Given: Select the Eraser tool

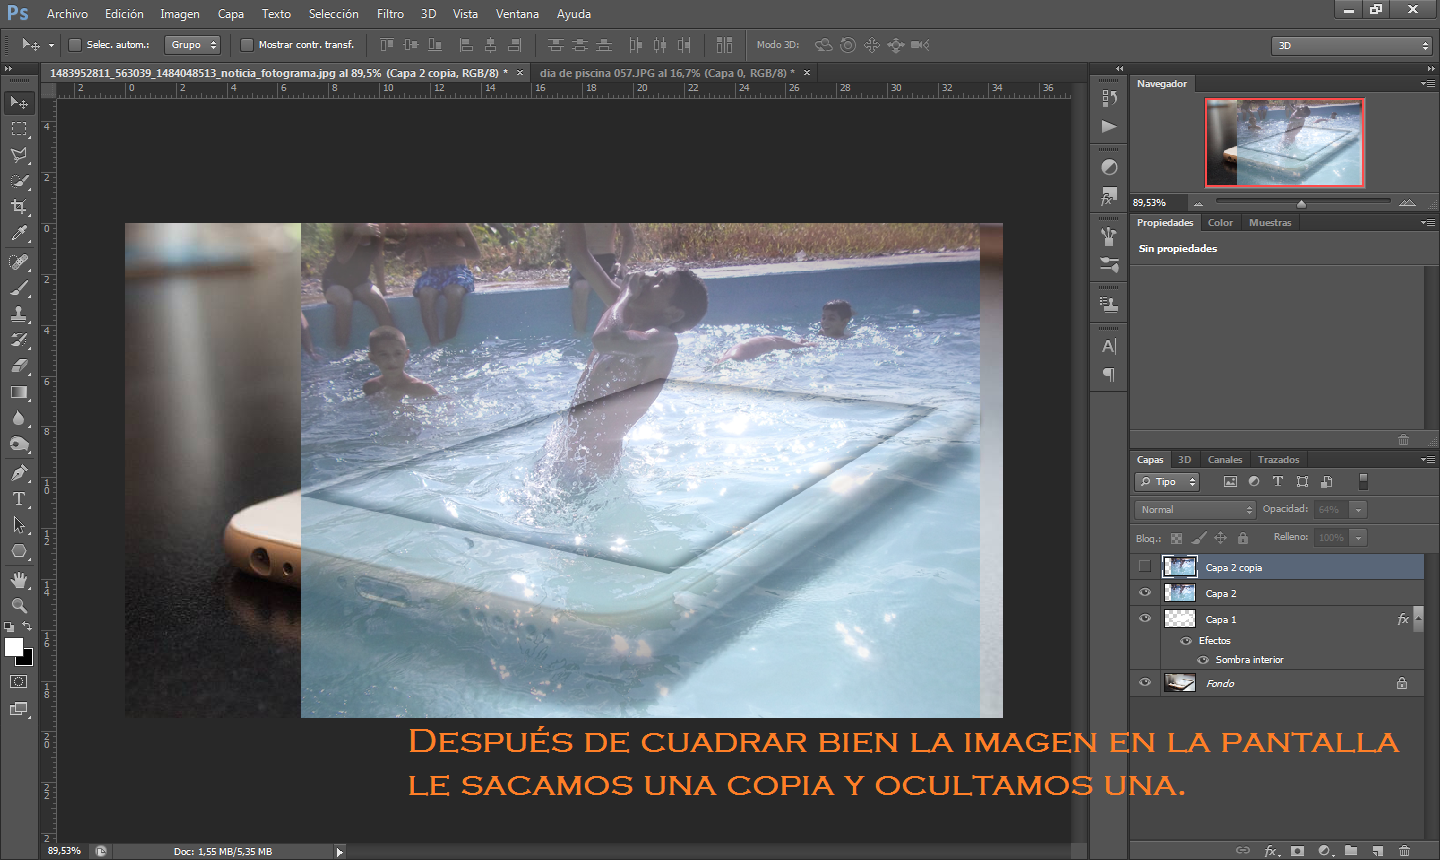Looking at the screenshot, I should [x=19, y=366].
